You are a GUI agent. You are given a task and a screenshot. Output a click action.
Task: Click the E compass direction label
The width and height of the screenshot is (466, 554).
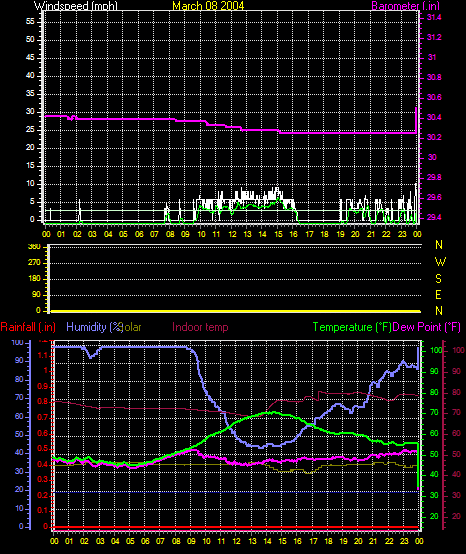(438, 295)
